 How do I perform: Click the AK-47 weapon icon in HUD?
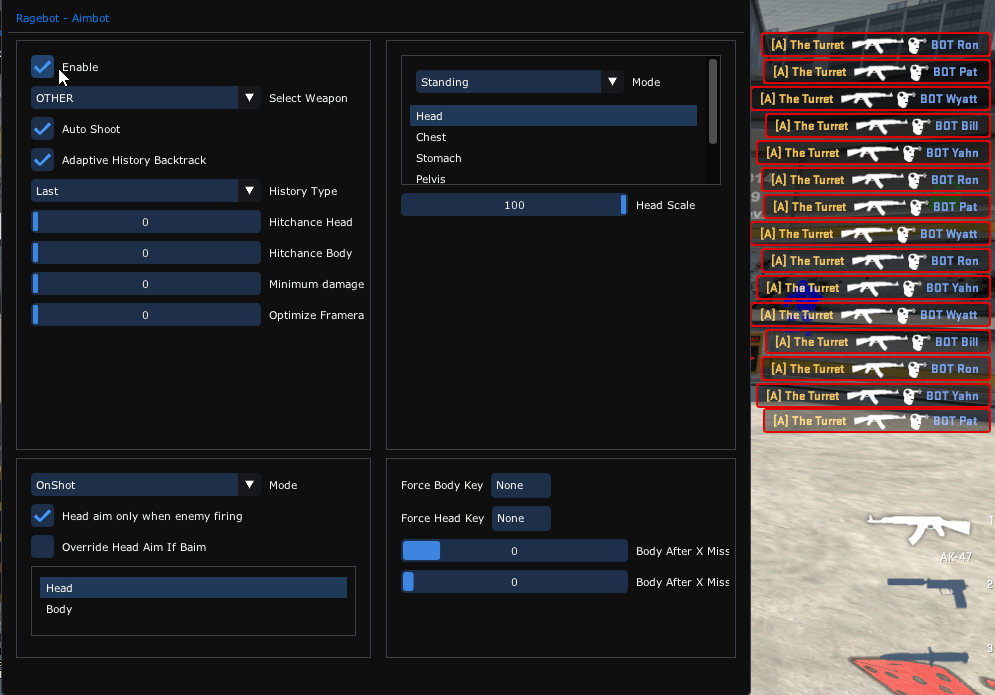919,528
